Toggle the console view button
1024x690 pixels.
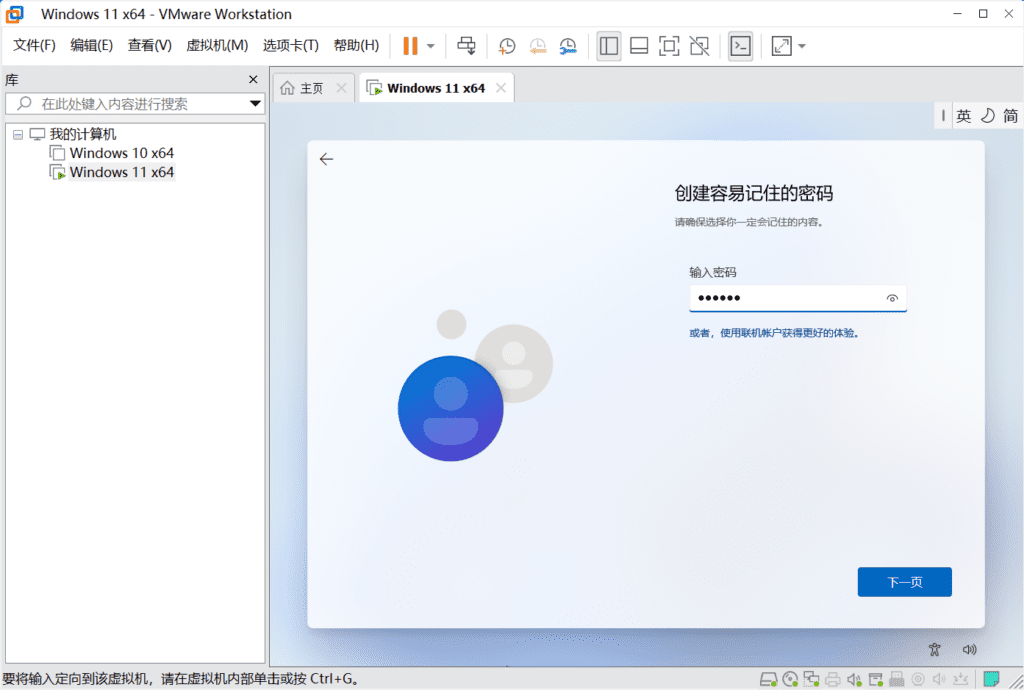[740, 46]
